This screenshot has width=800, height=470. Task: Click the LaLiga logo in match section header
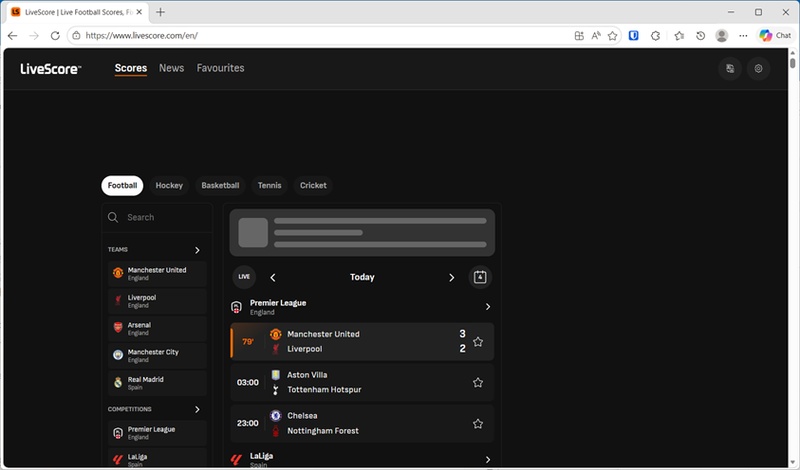(x=236, y=459)
